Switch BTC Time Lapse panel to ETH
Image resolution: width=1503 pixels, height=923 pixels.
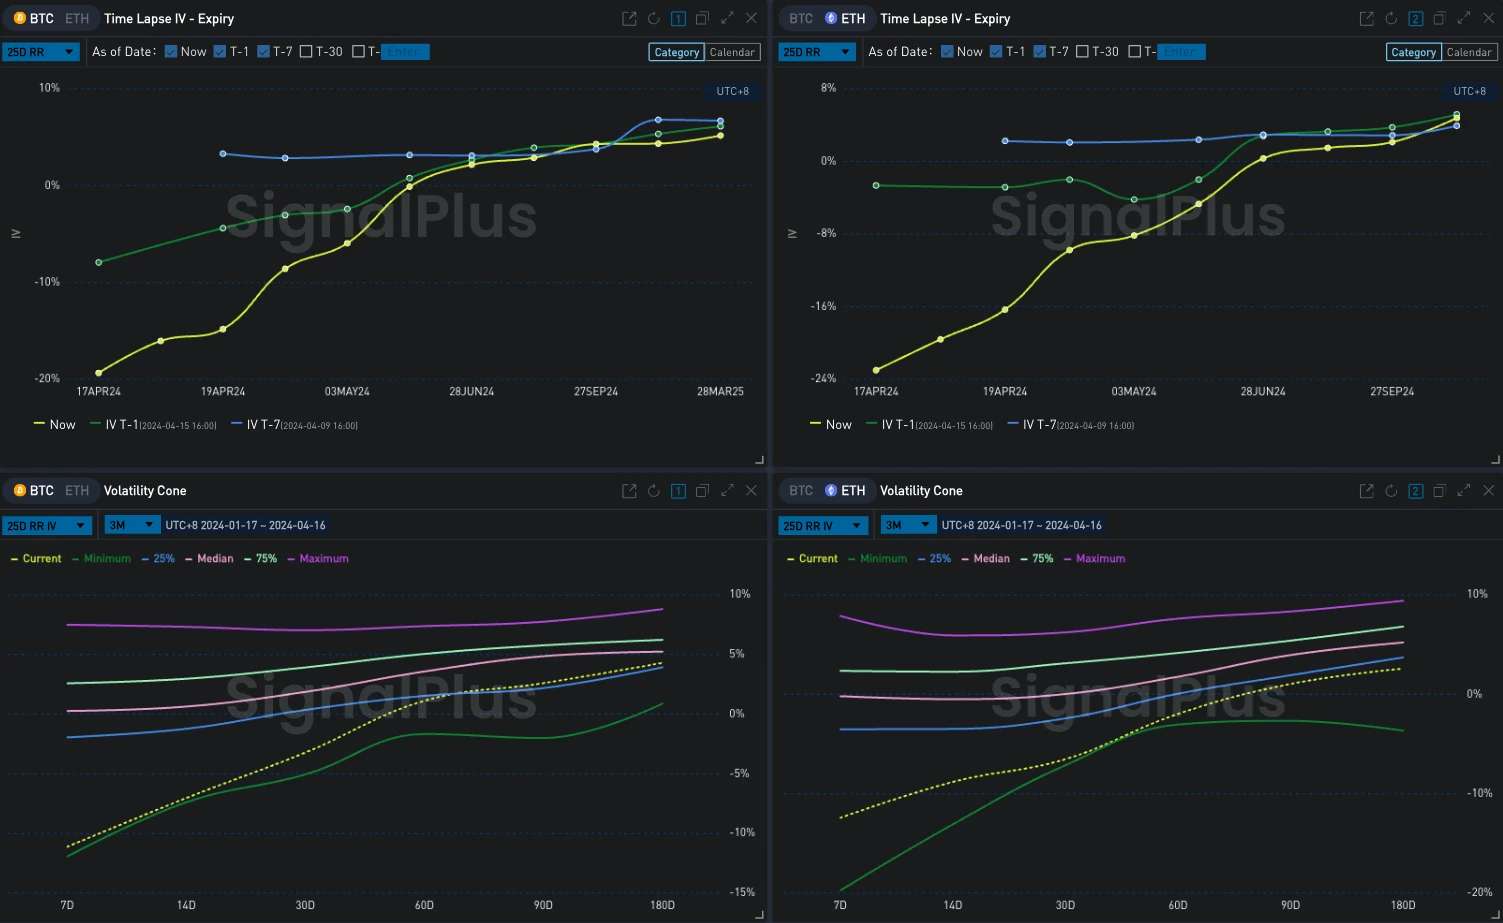[x=77, y=19]
